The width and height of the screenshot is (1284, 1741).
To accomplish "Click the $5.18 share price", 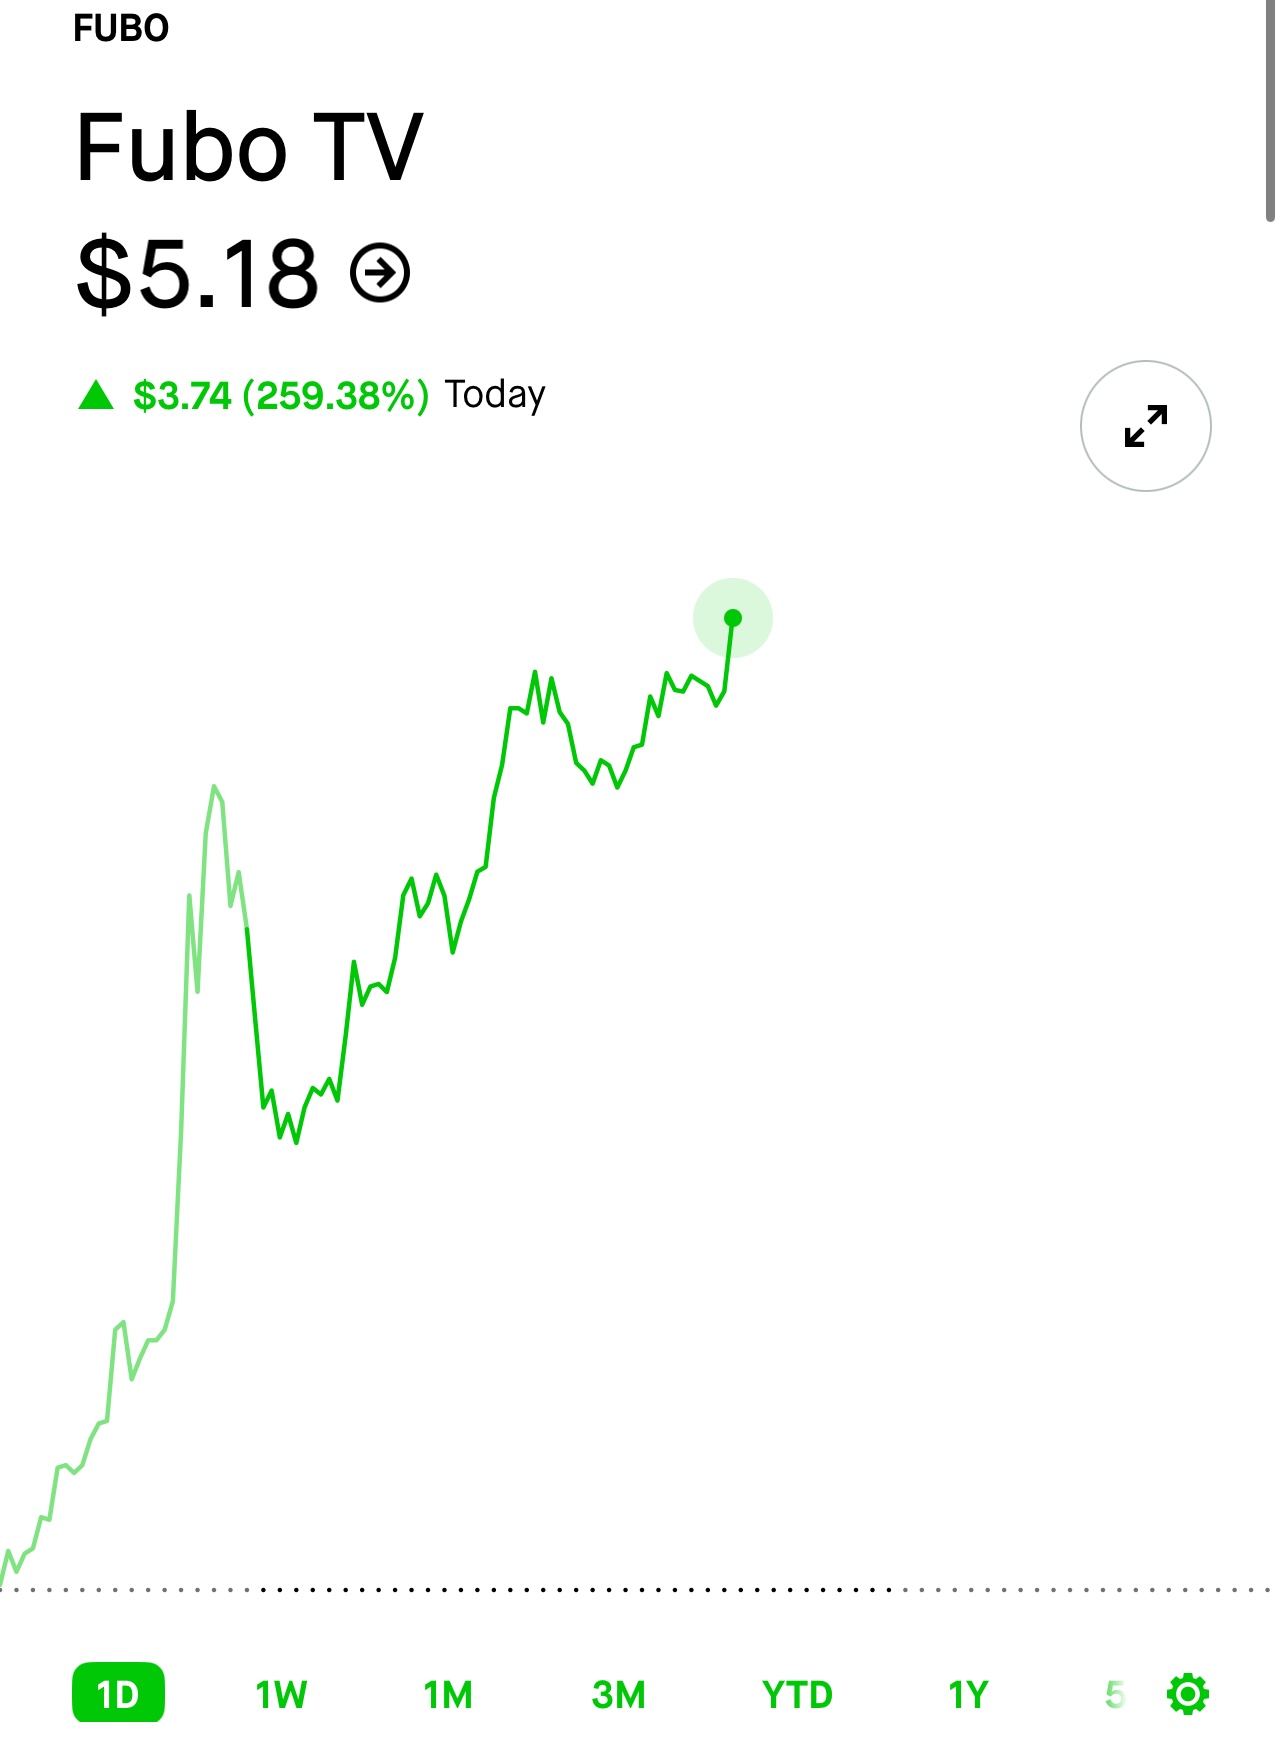I will (x=198, y=272).
